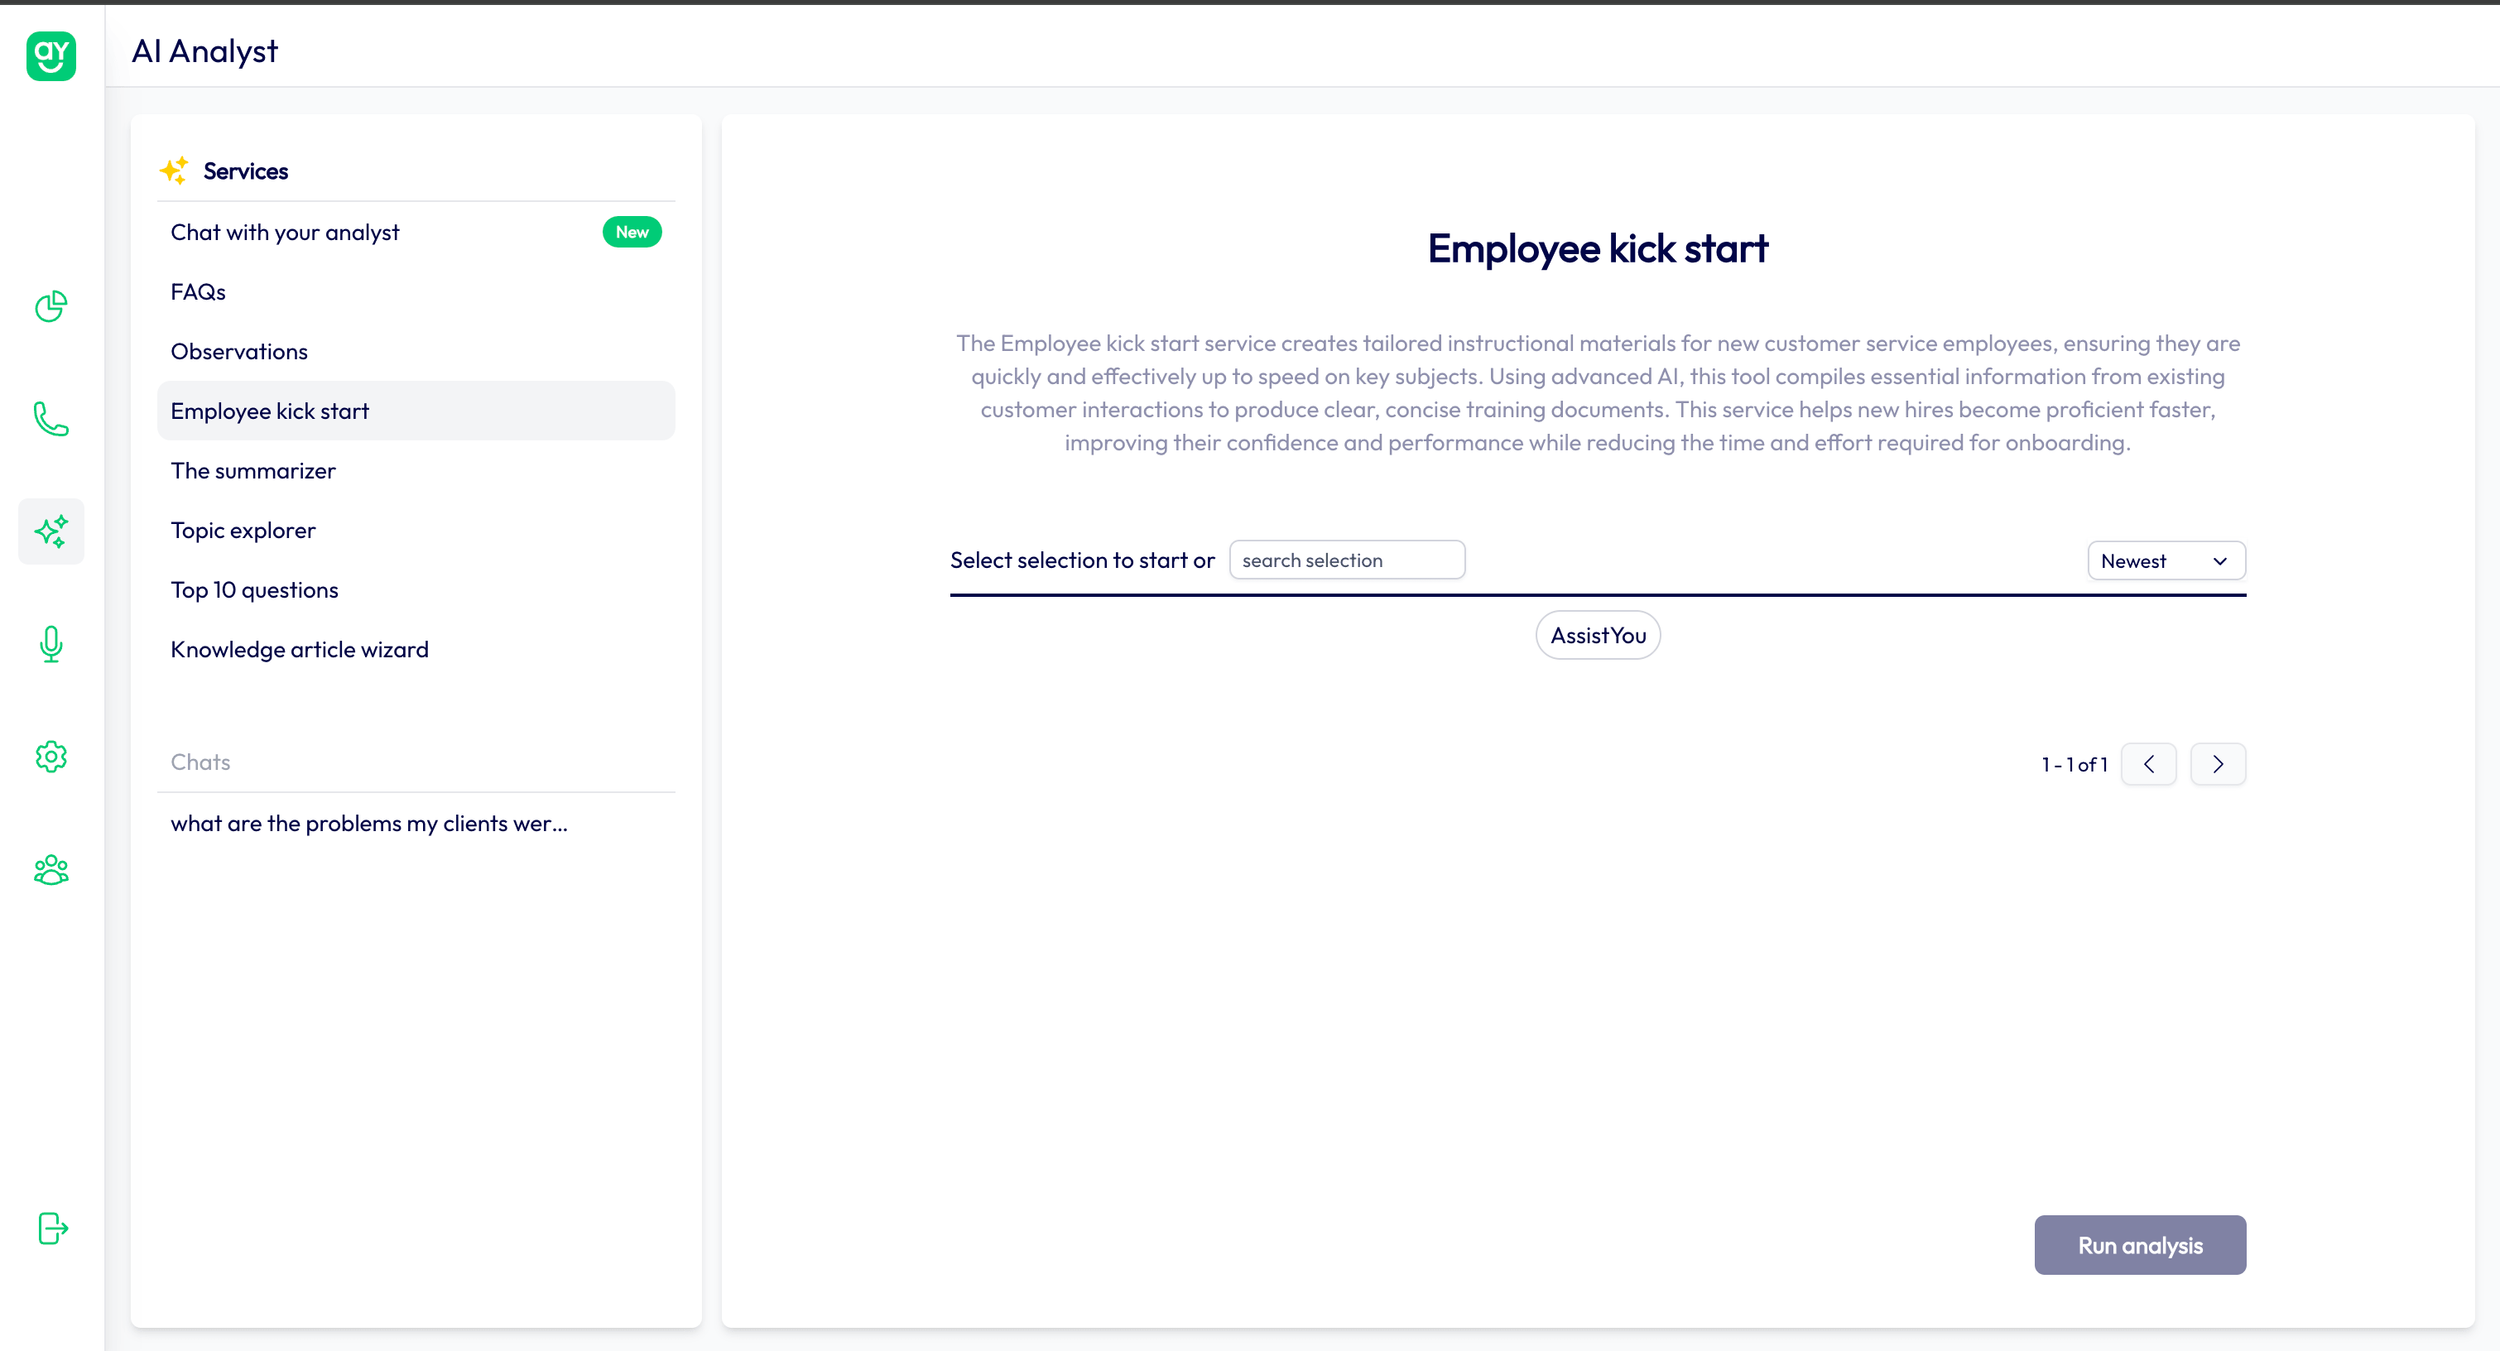Open the pie chart analytics sidebar icon
The image size is (2500, 1351).
pos(51,306)
